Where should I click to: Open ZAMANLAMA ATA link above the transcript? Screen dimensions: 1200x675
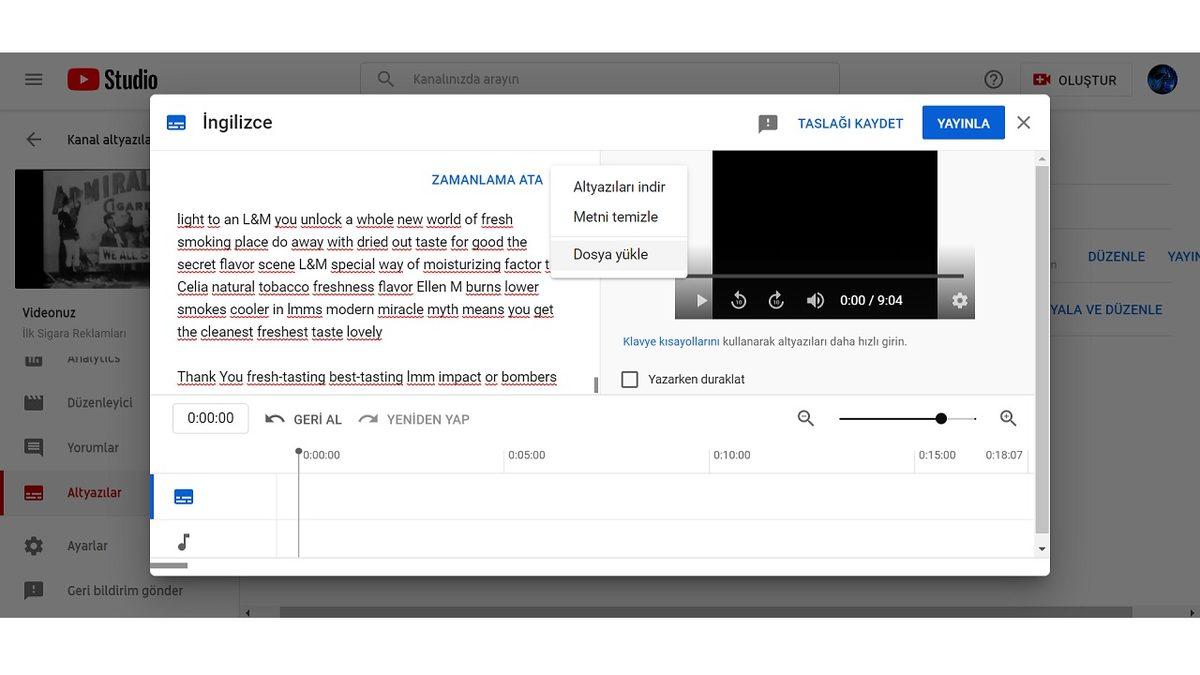[x=487, y=179]
